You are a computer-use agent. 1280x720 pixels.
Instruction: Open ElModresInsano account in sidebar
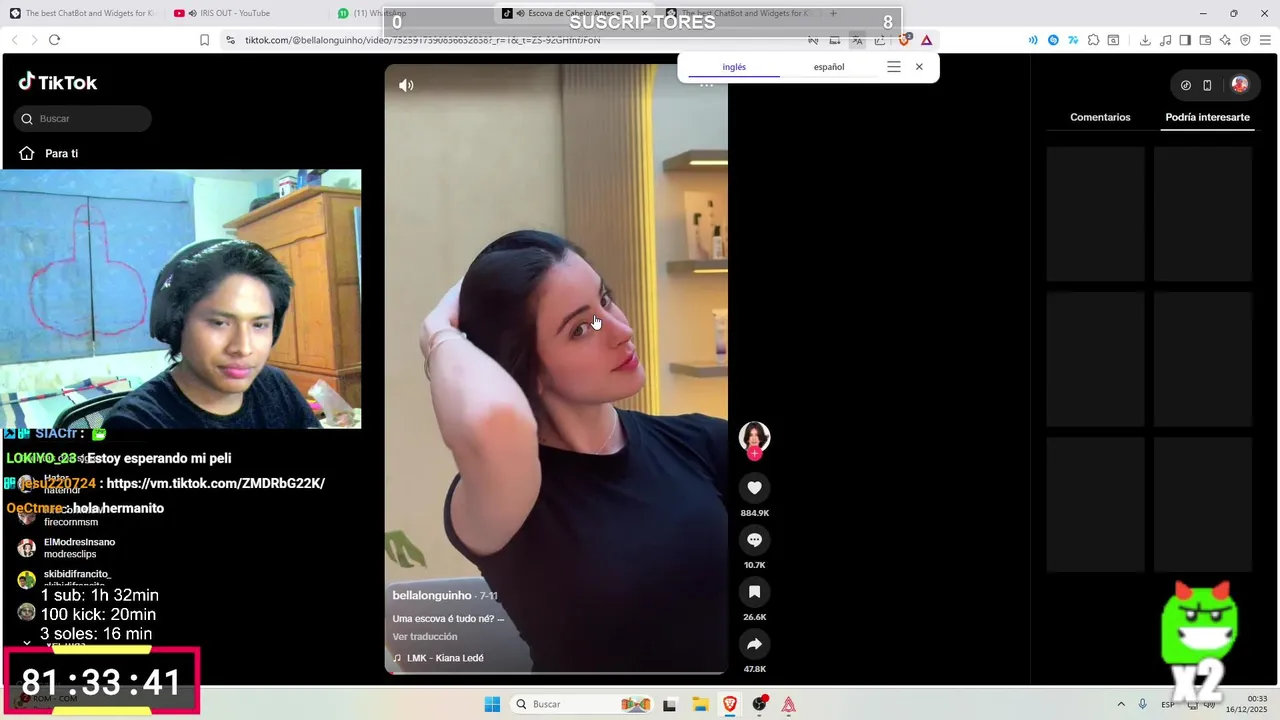pos(79,548)
